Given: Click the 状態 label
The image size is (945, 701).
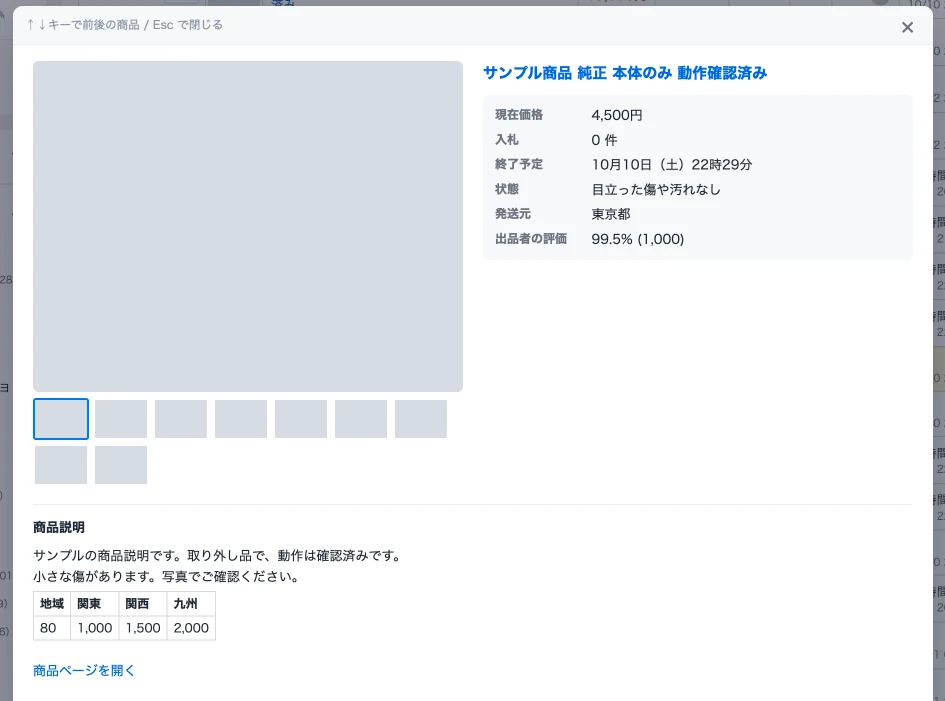Looking at the screenshot, I should click(x=507, y=189).
